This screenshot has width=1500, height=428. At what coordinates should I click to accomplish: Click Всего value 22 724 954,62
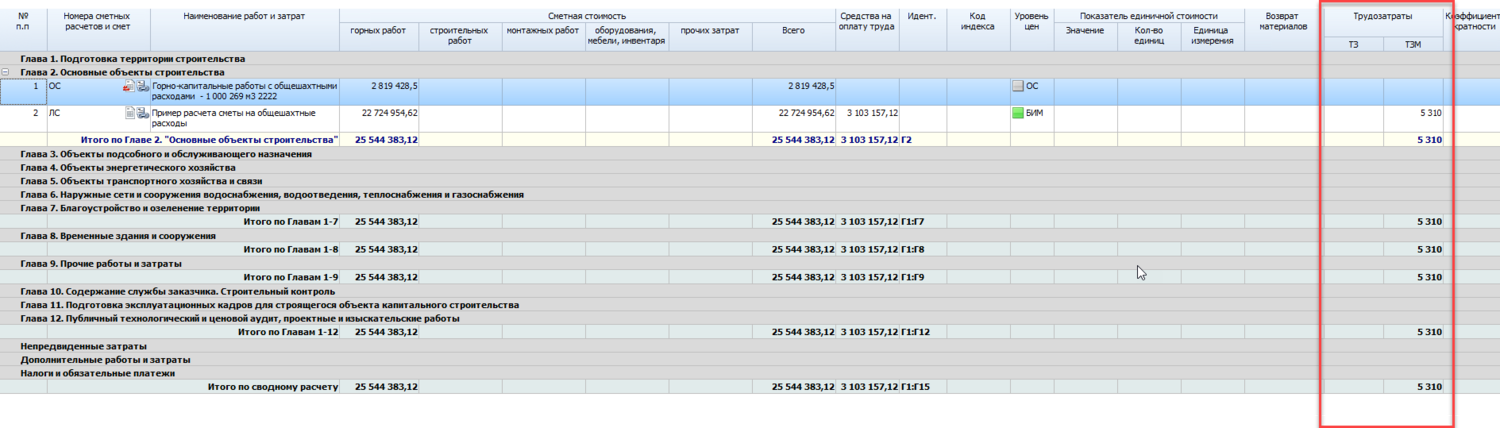(x=806, y=113)
